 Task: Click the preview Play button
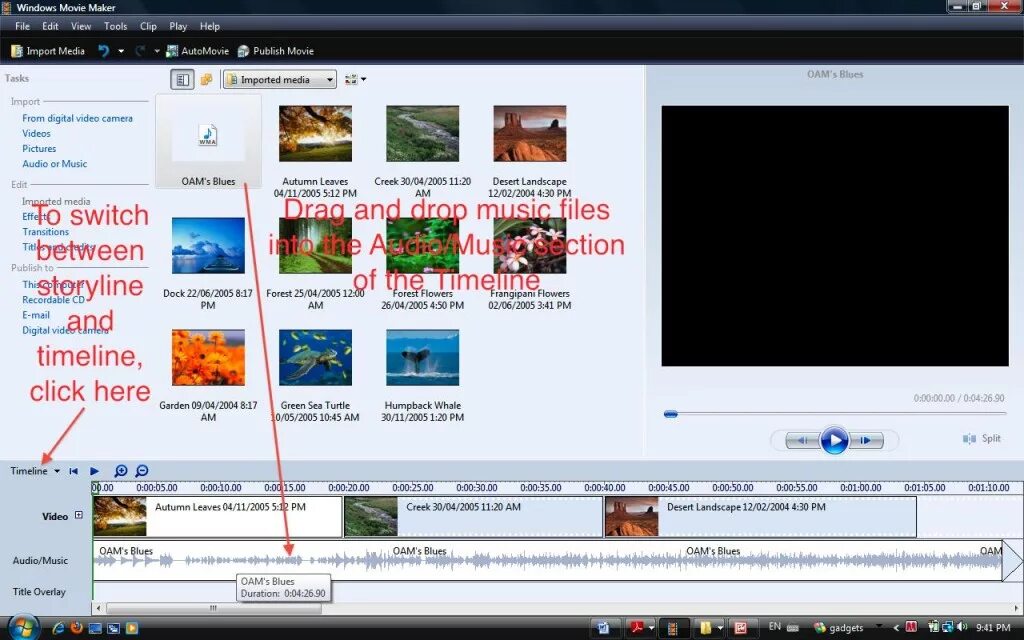click(x=834, y=440)
